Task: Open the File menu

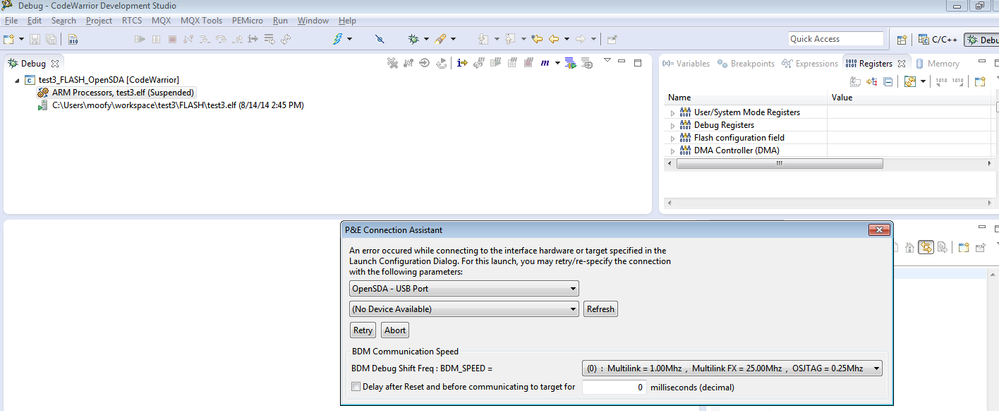Action: (x=11, y=20)
